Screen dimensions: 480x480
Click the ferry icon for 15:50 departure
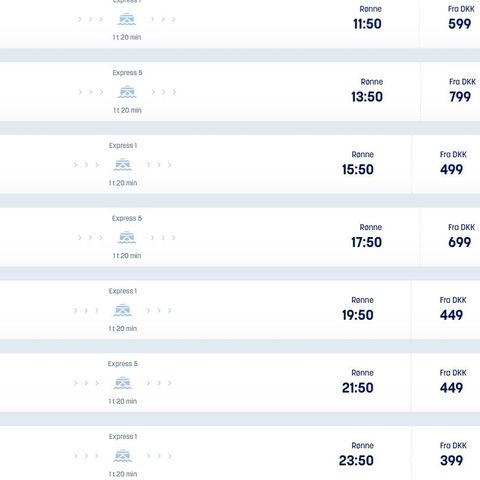(123, 164)
